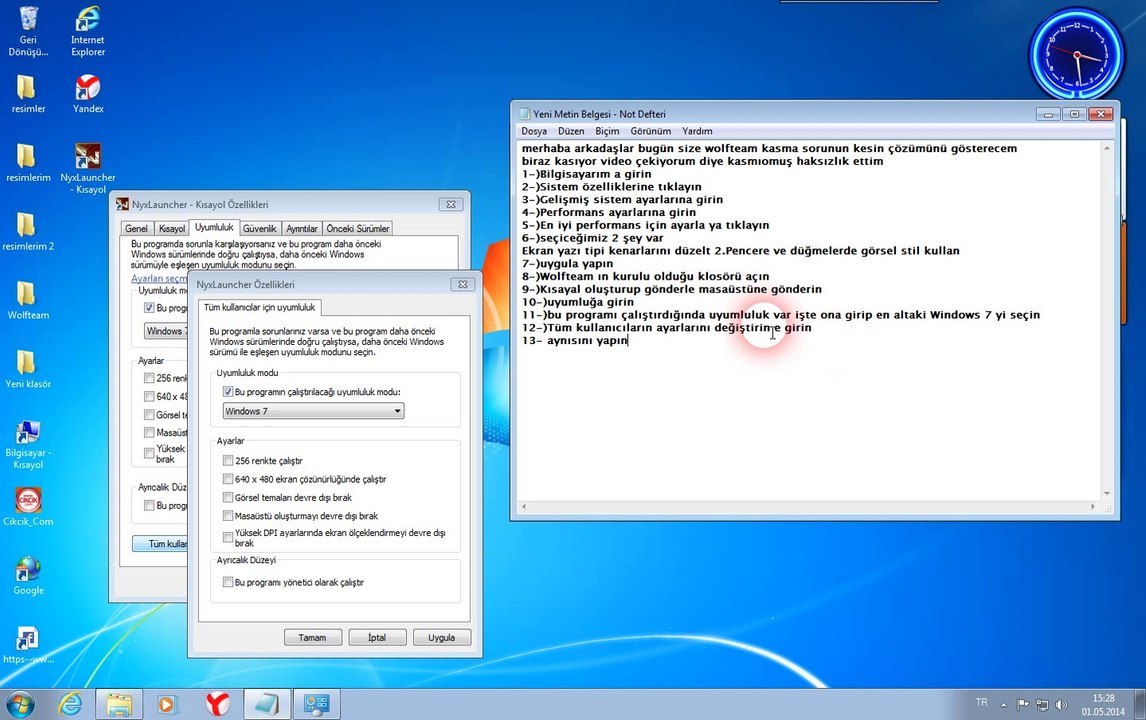1146x720 pixels.
Task: Click the Uygula button
Action: click(441, 637)
